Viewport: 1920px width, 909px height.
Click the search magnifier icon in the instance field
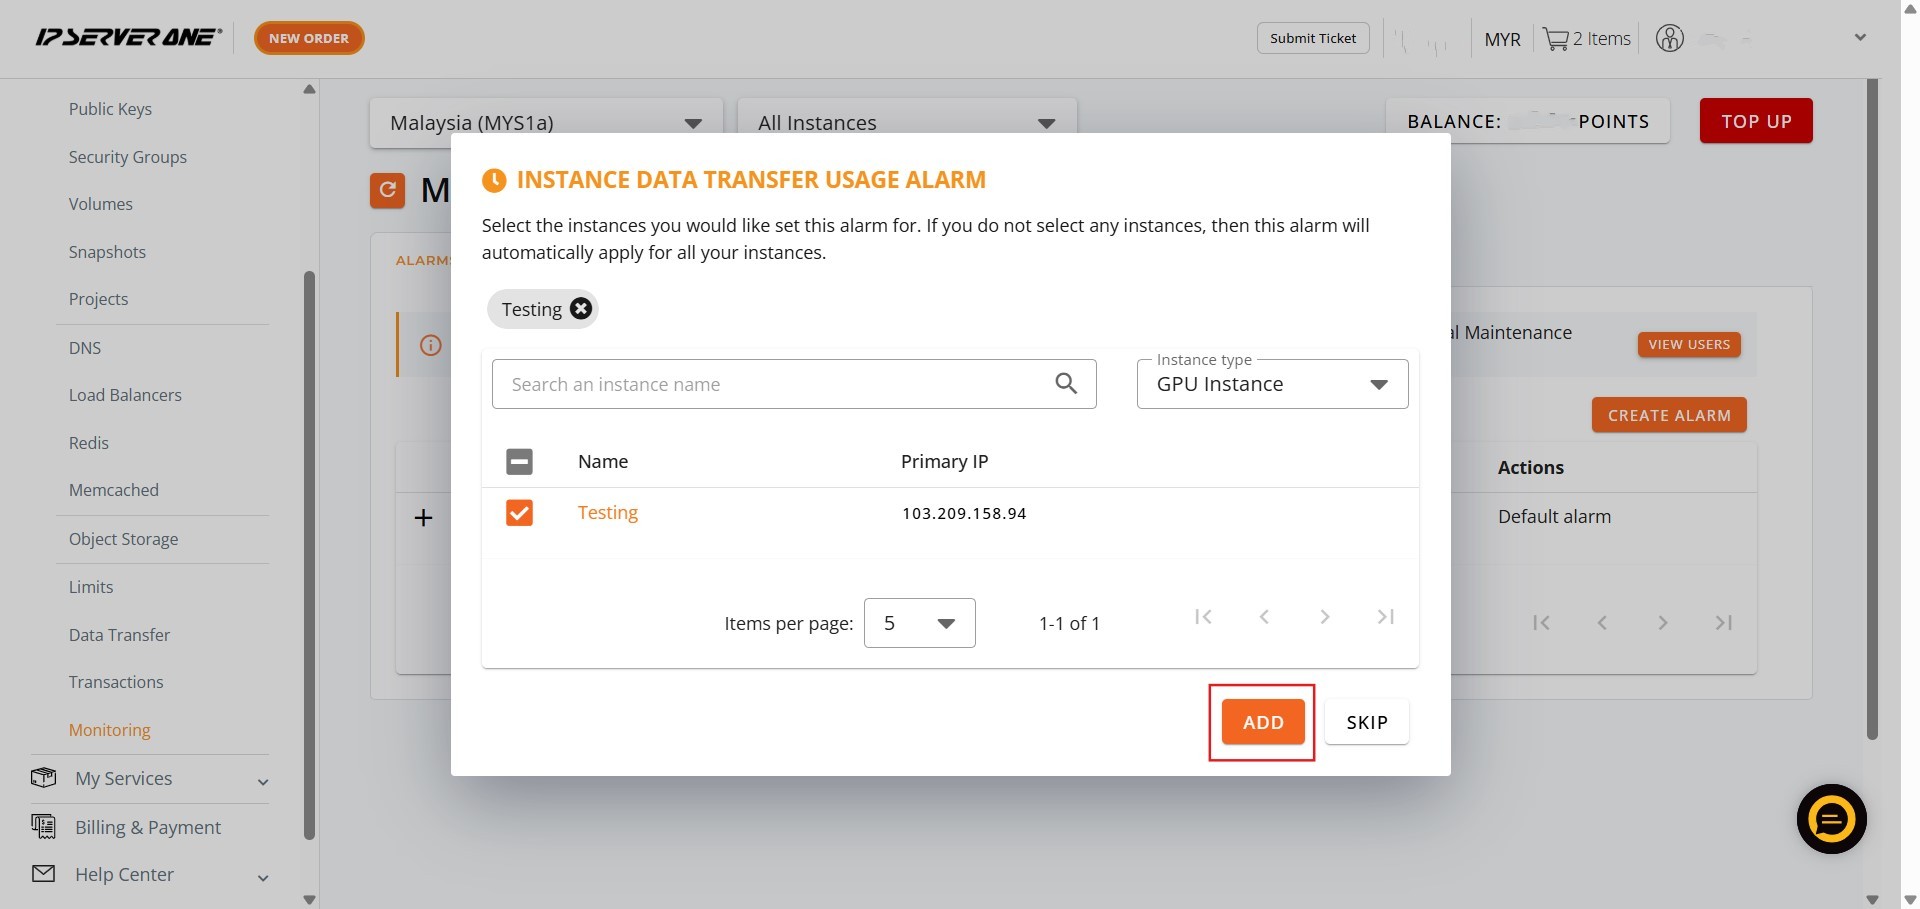[1066, 384]
